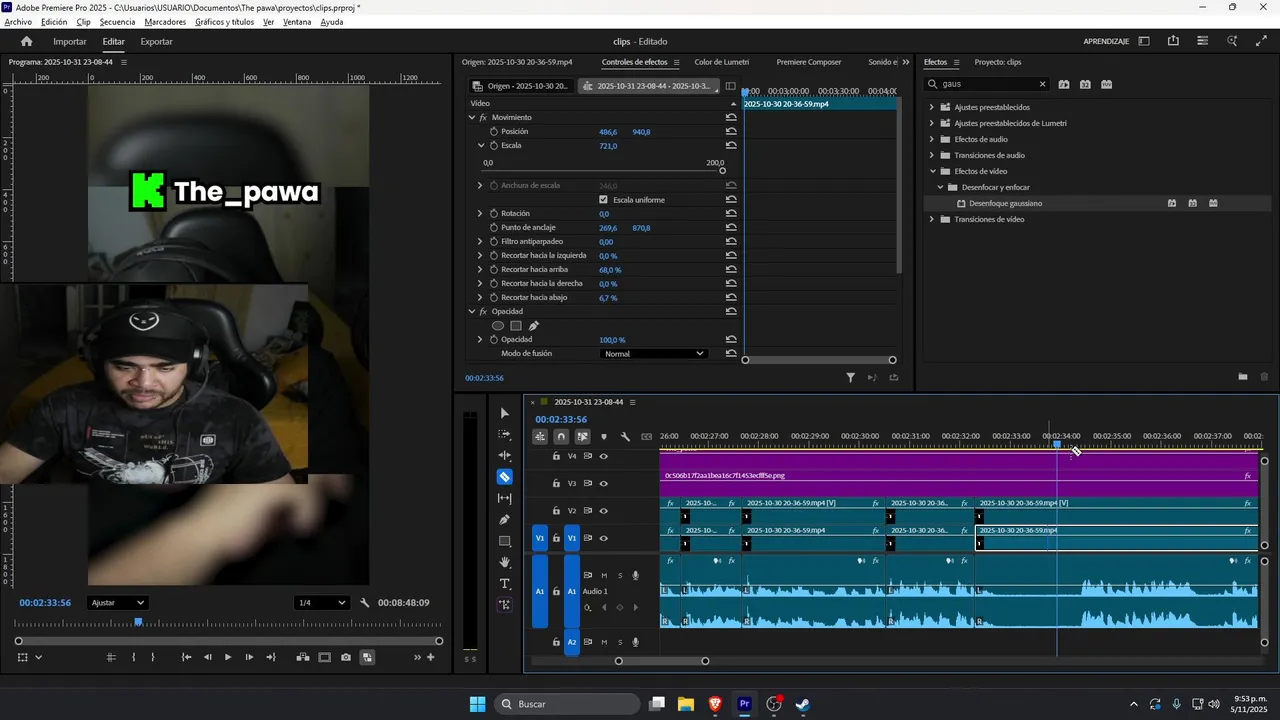Viewport: 1280px width, 720px height.
Task: Reset the Posición parameter
Action: click(x=731, y=132)
